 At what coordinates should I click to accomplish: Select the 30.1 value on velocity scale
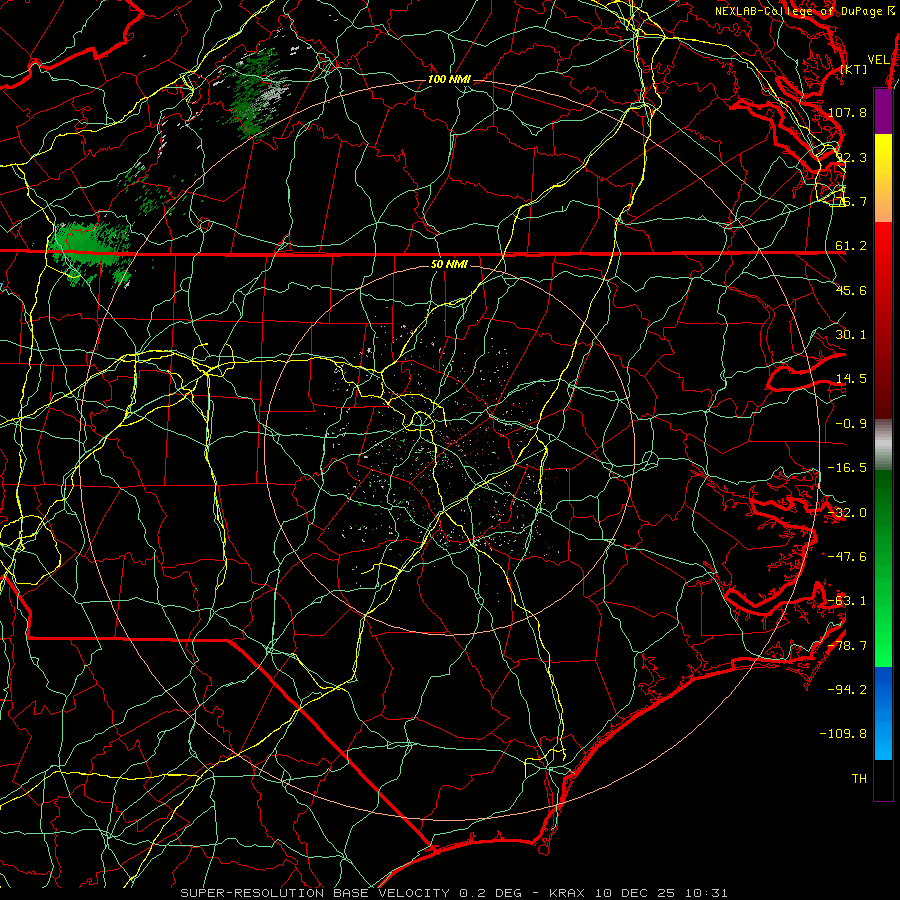point(851,335)
